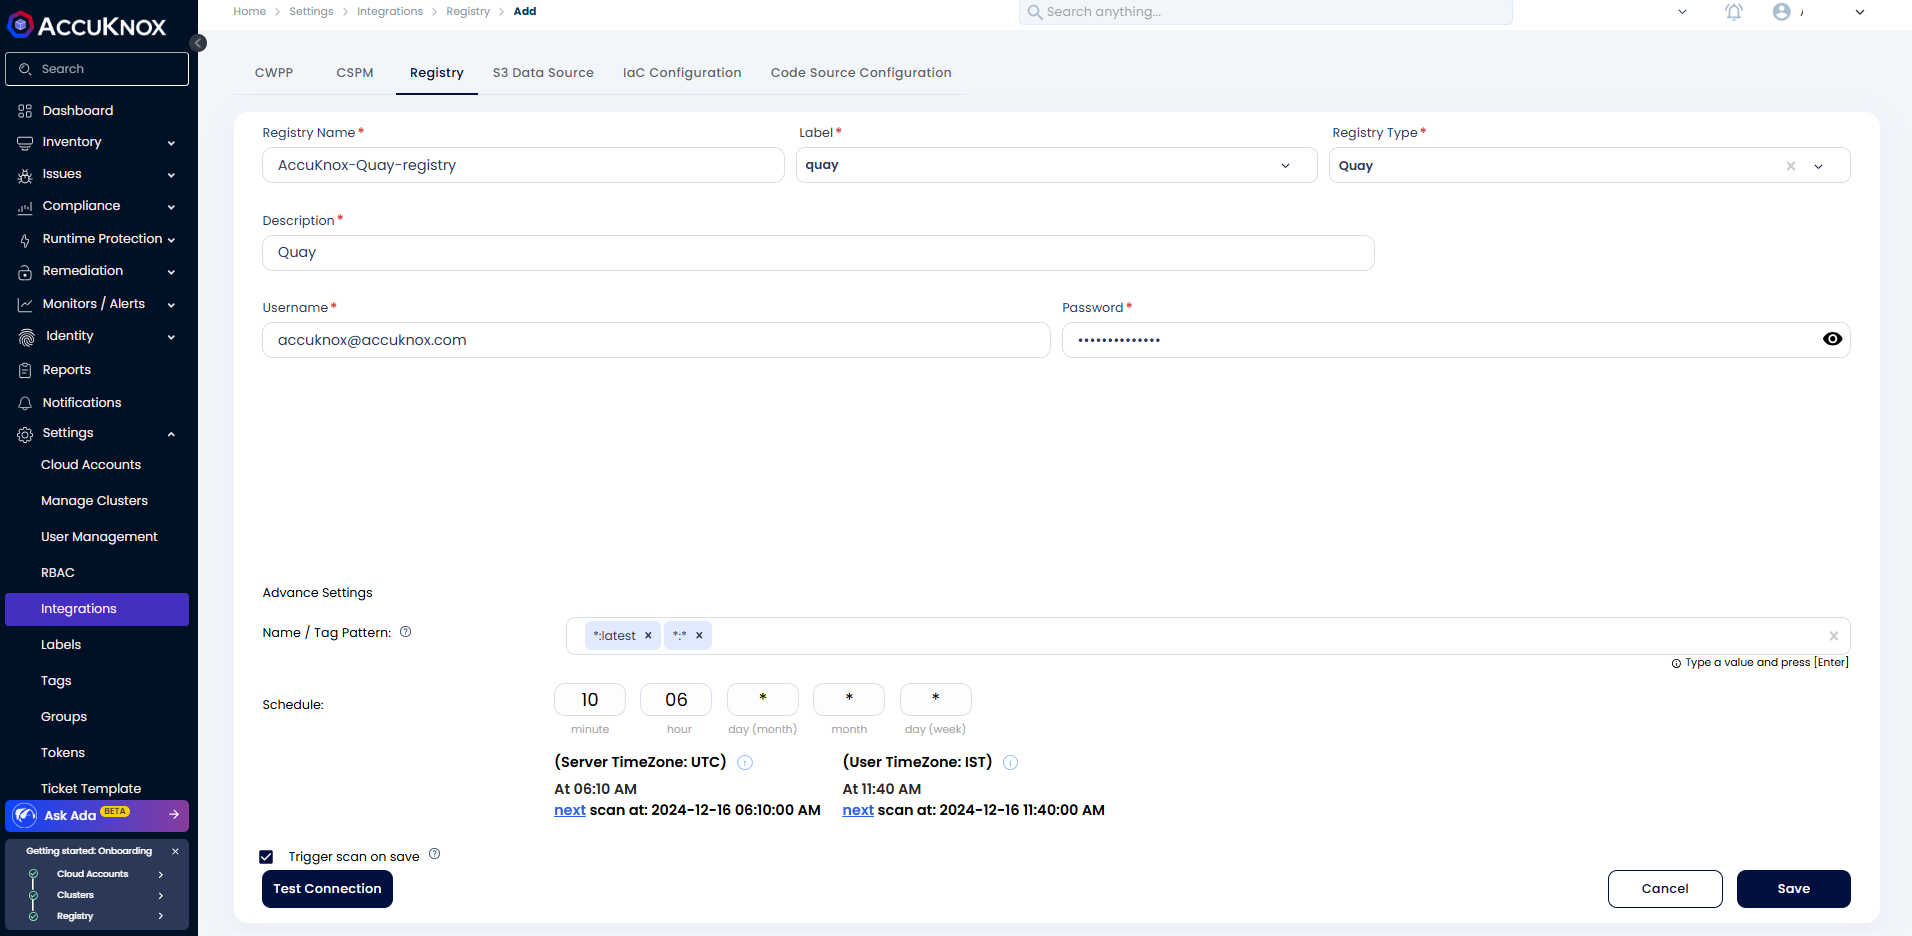Click the next link under User TimeZone
Screen dimensions: 1912x936
click(858, 811)
